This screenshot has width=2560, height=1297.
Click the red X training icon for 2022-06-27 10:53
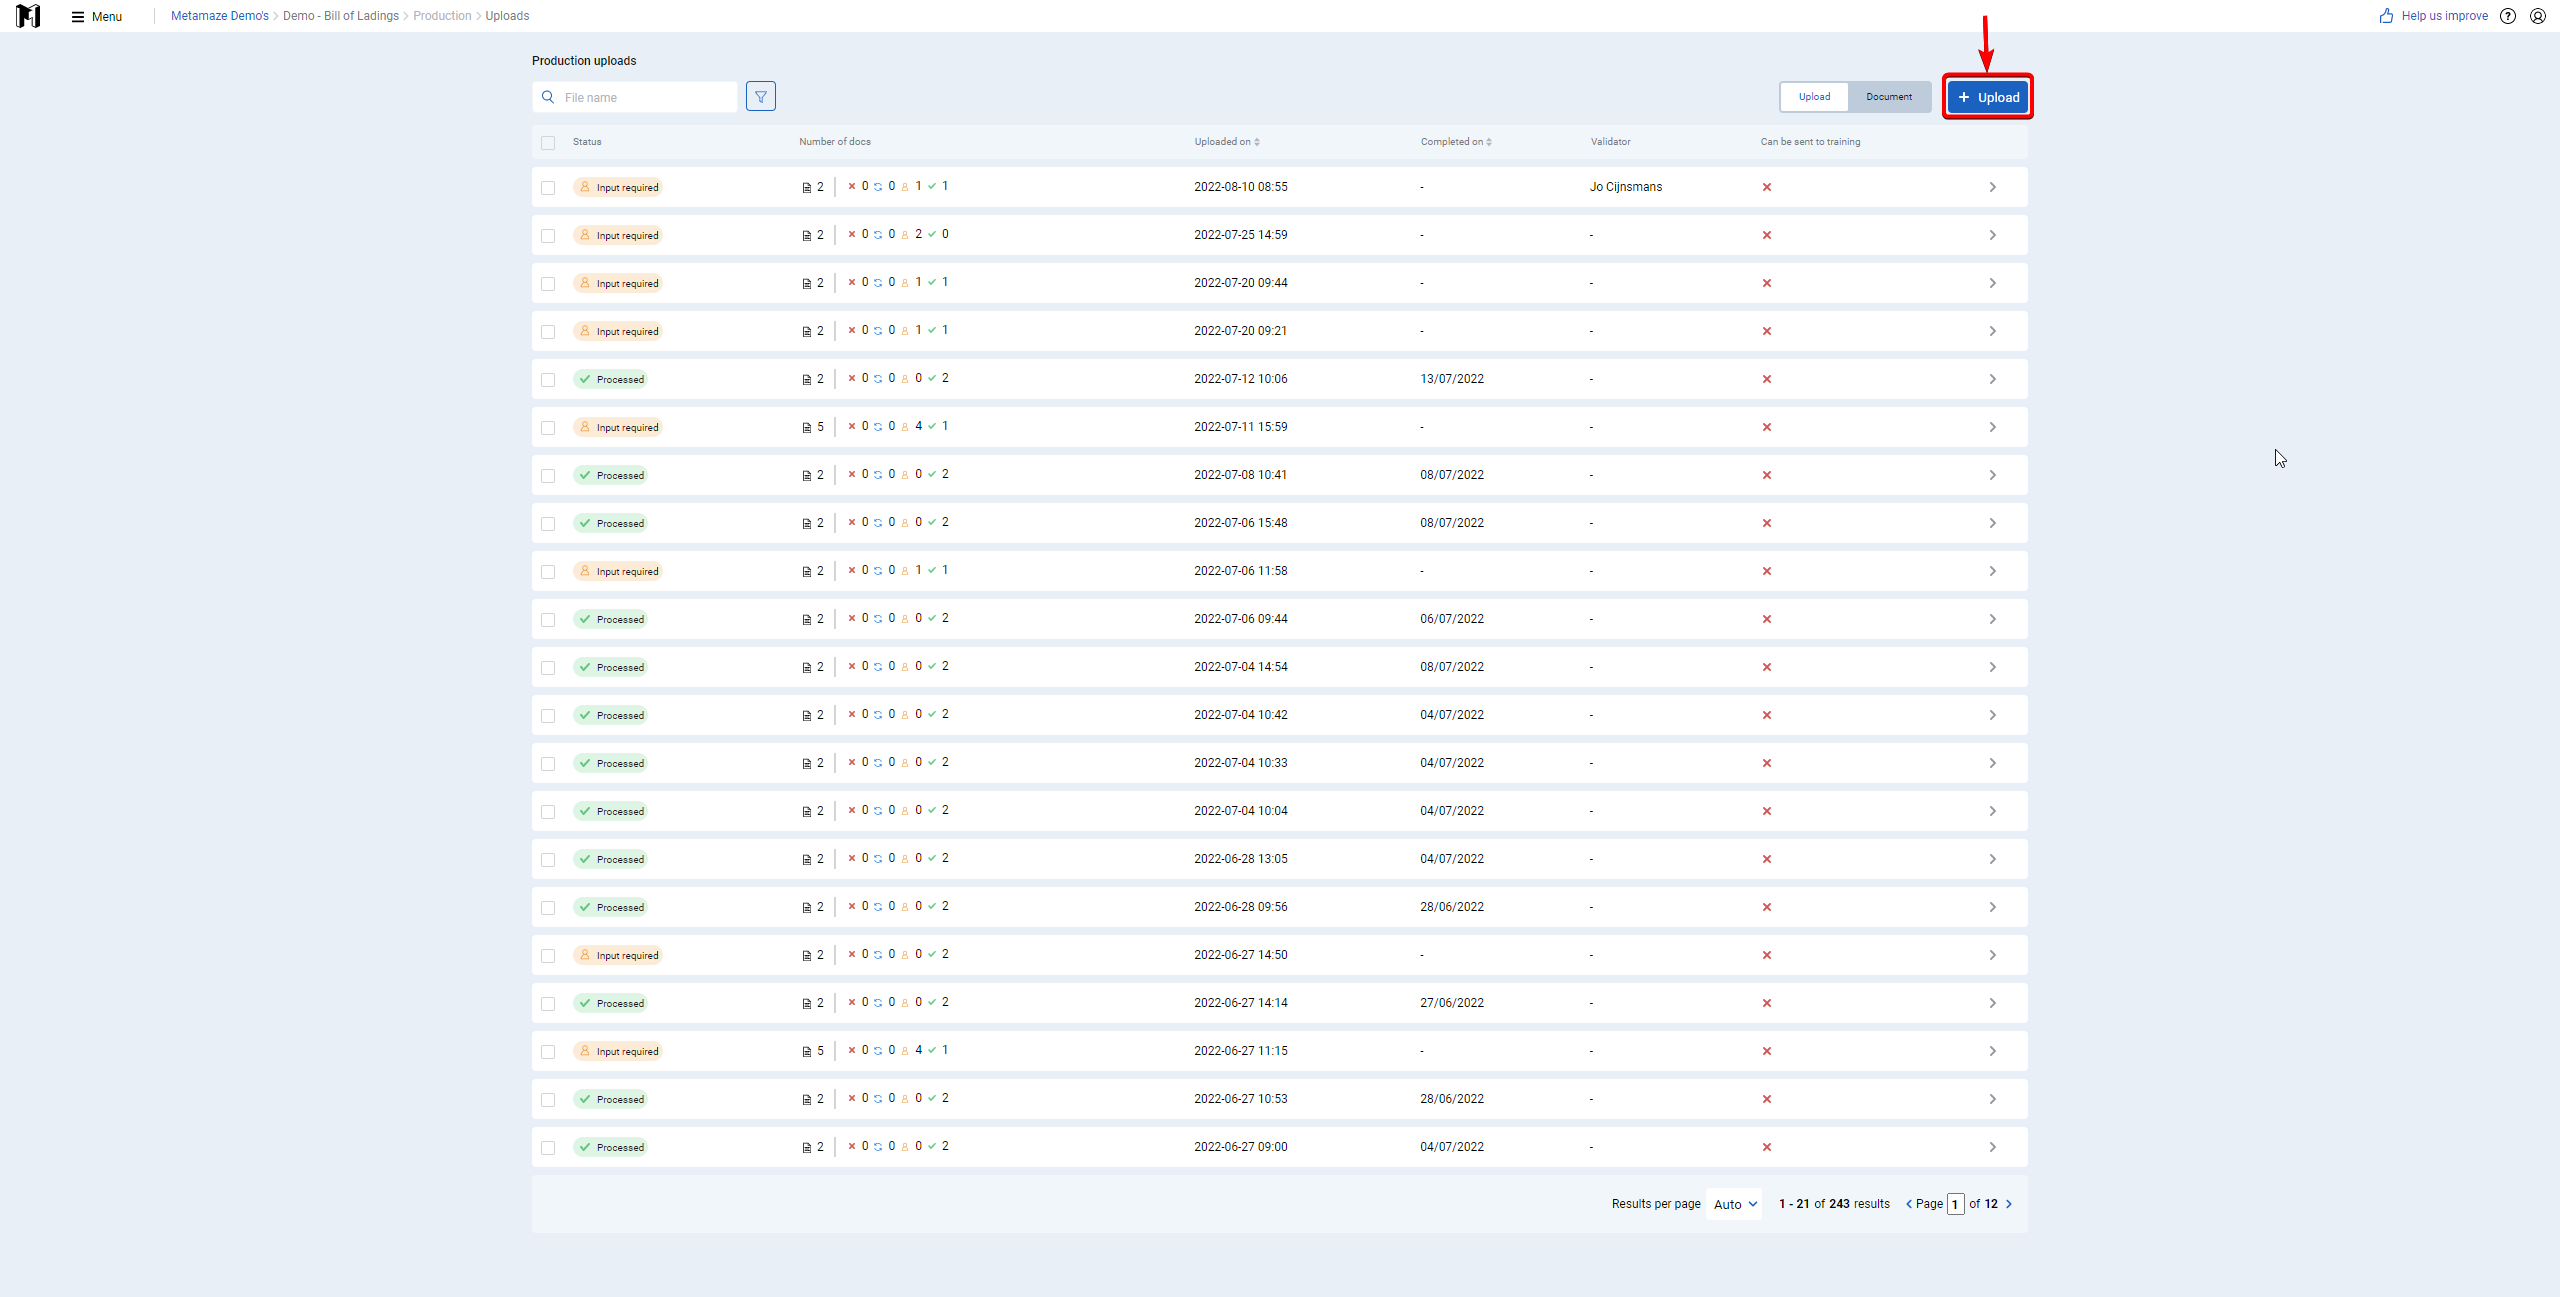(x=1767, y=1099)
